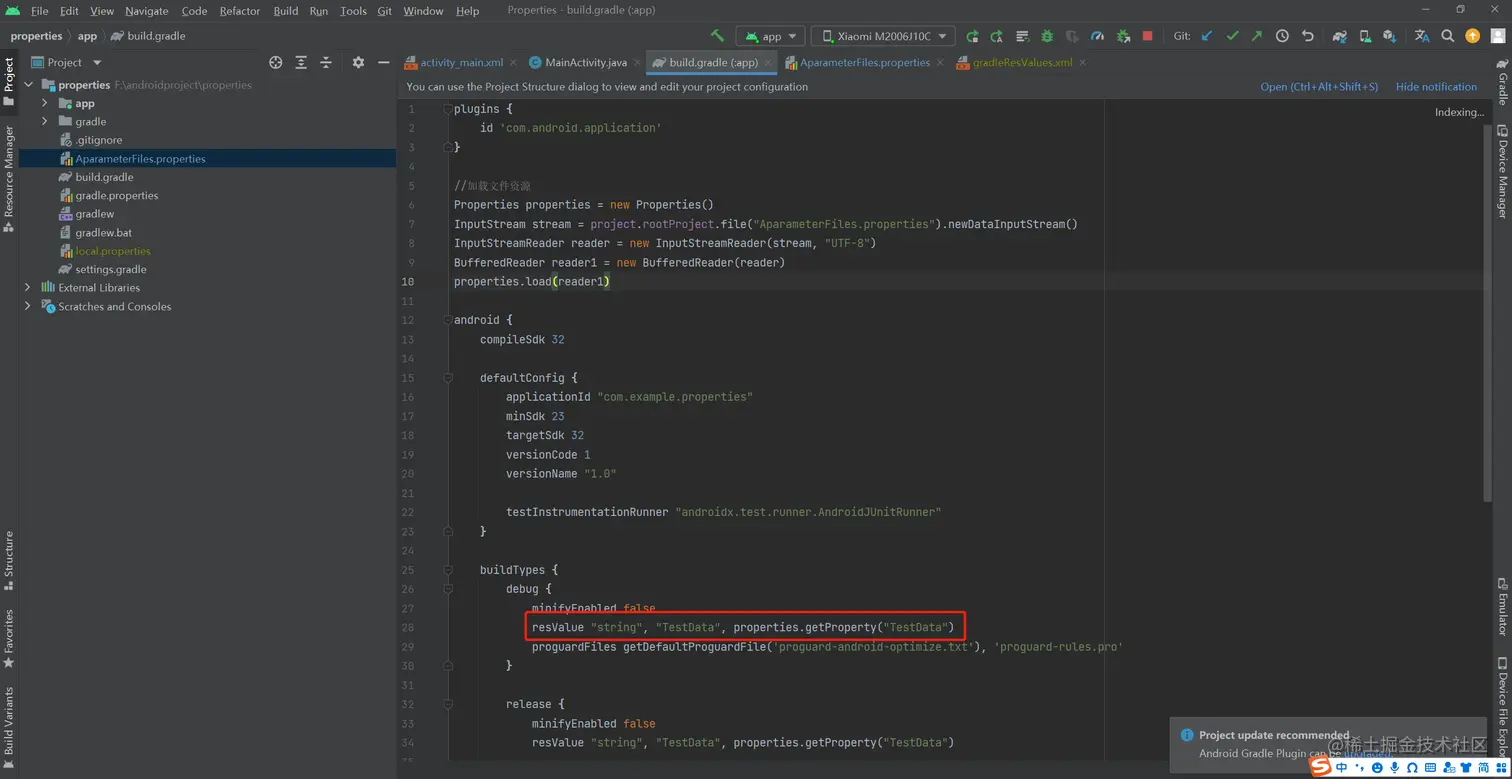
Task: Click Git Rollback undo arrow
Action: coord(1307,36)
